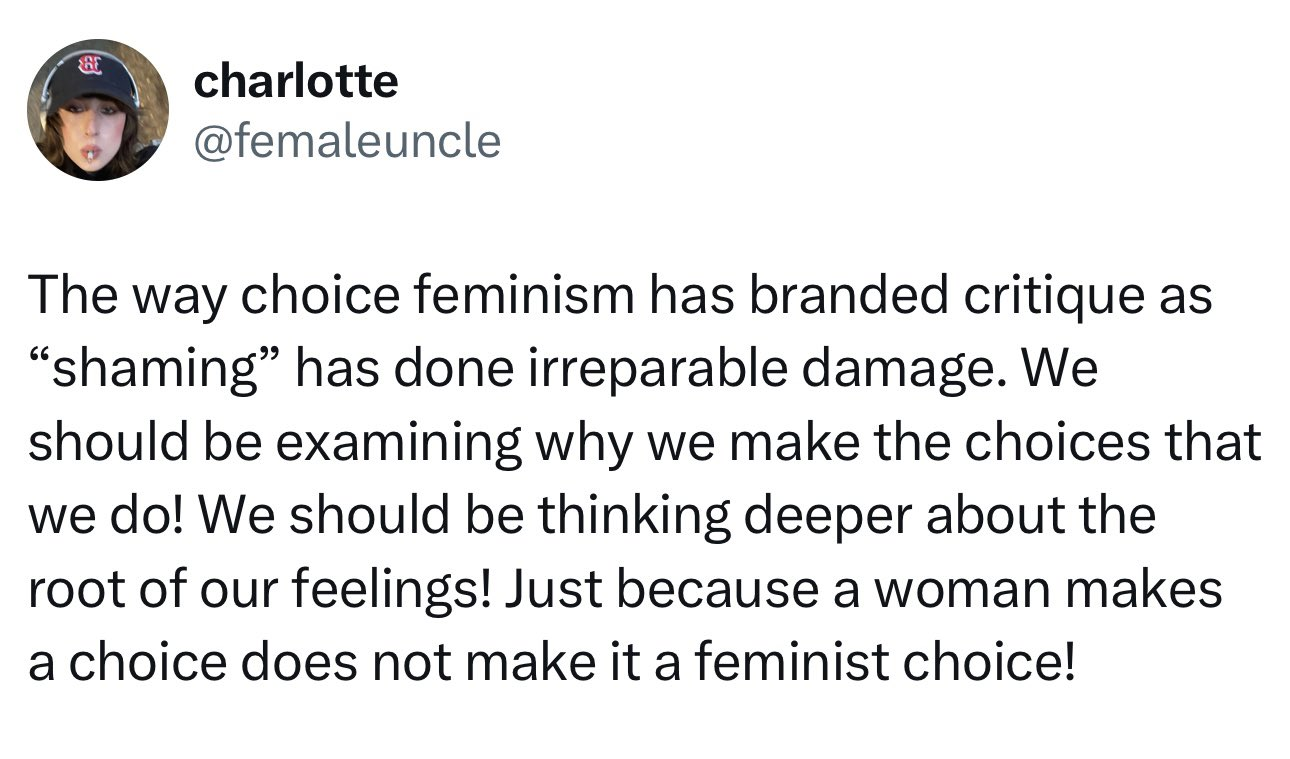Click charlotte's profile avatar photo
Viewport: 1290px width, 759px height.
[97, 110]
